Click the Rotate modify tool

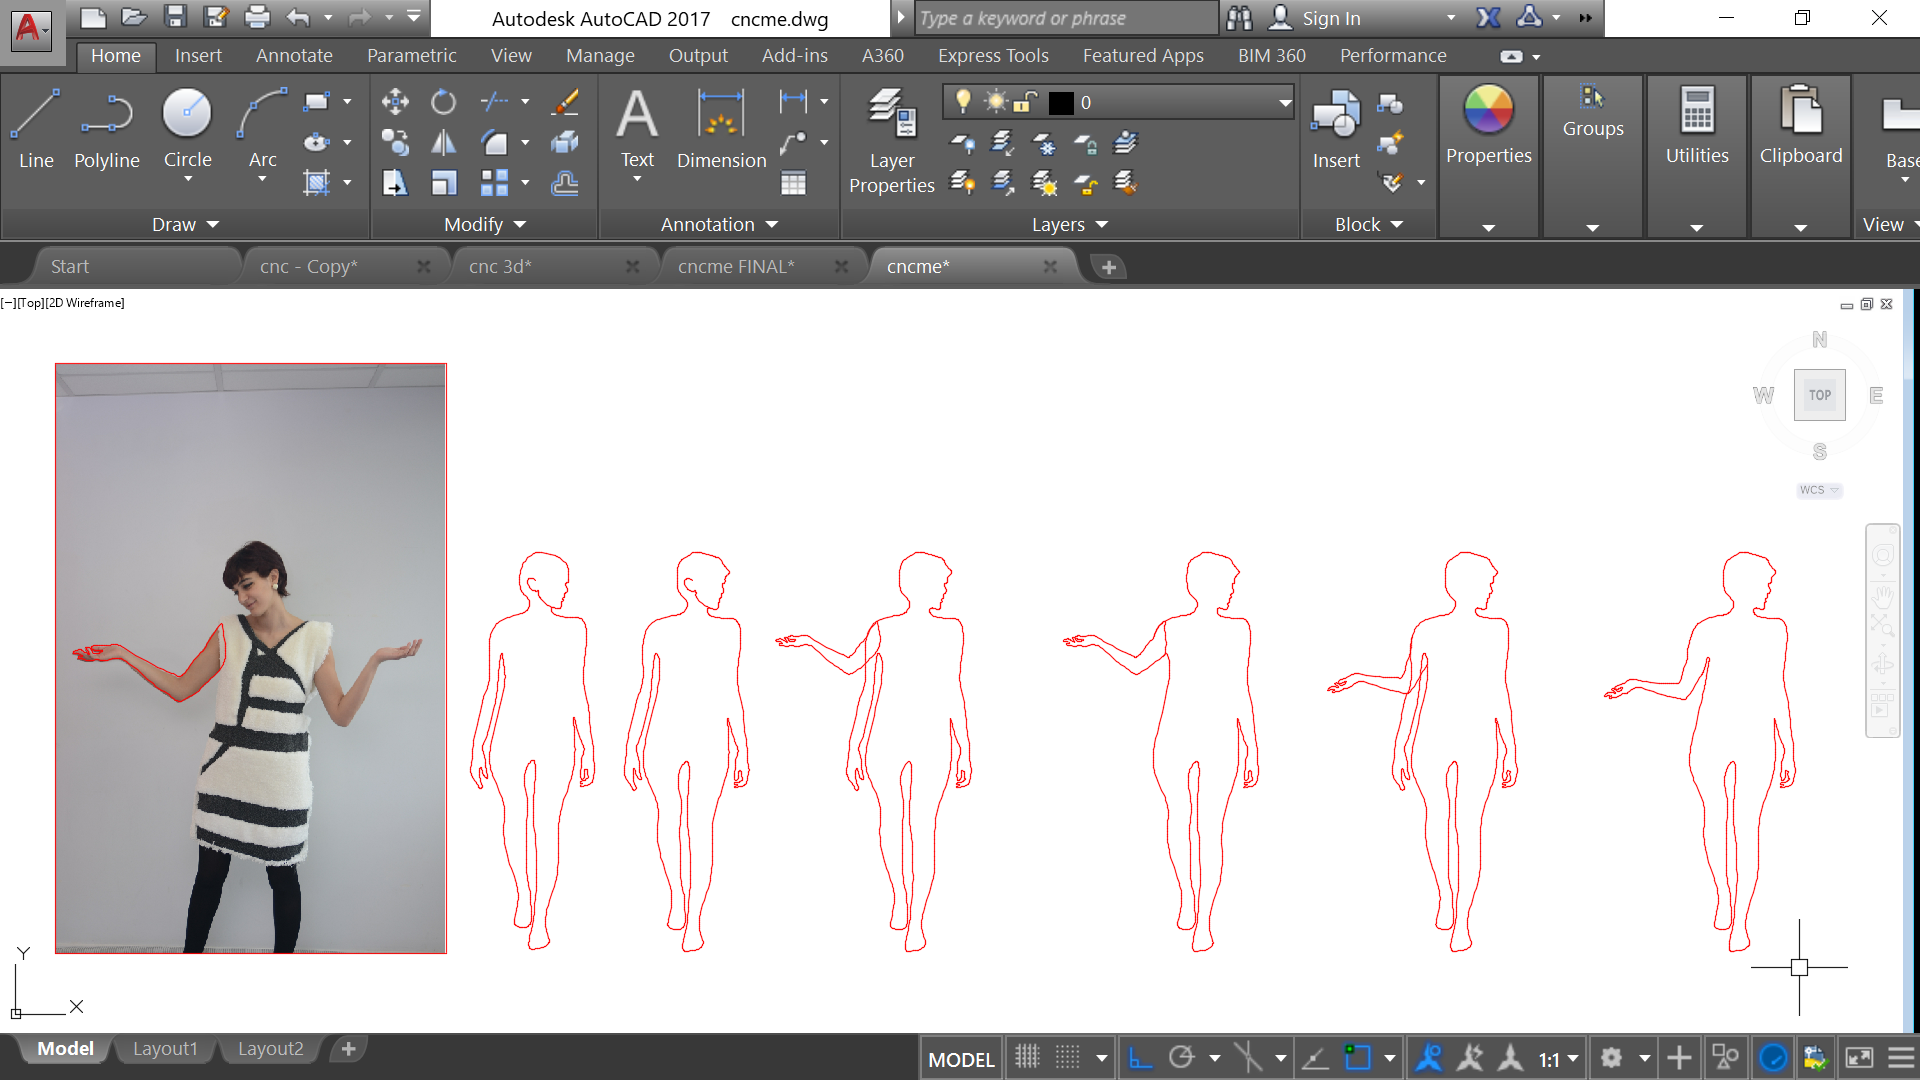point(443,101)
